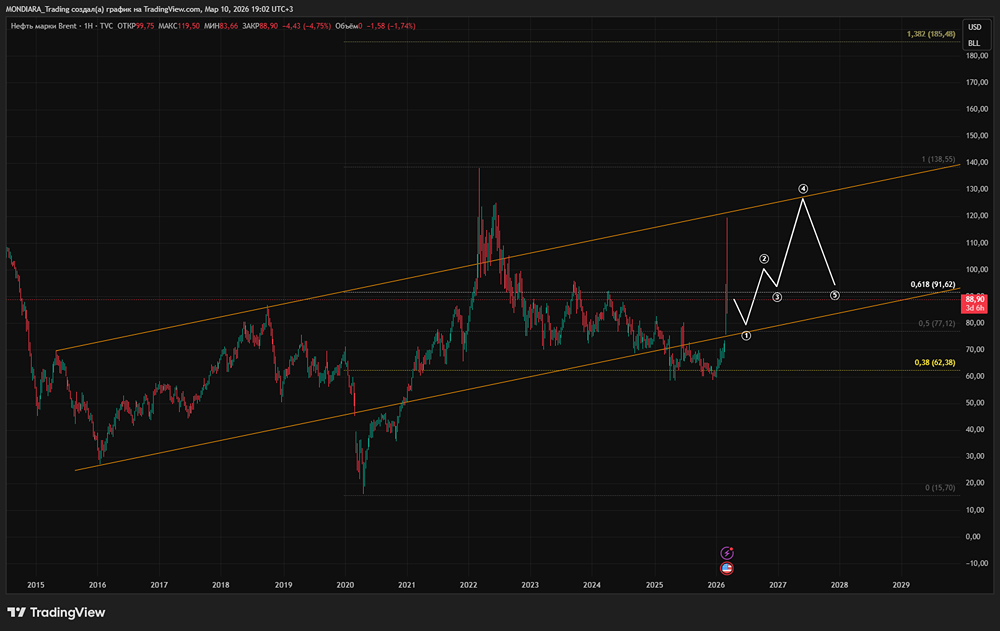Image resolution: width=1000 pixels, height=631 pixels.
Task: Click the 10,00 price axis label
Action: (977, 510)
